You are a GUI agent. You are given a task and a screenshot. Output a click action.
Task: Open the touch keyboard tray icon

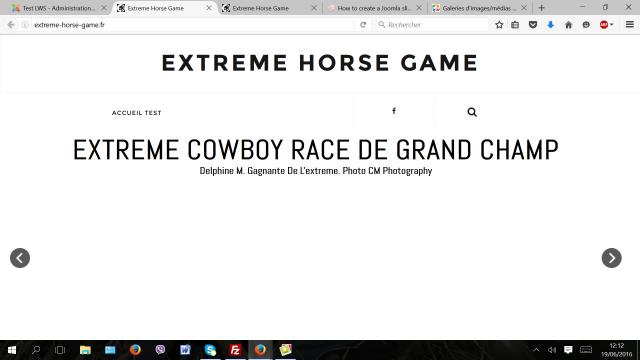[586, 350]
